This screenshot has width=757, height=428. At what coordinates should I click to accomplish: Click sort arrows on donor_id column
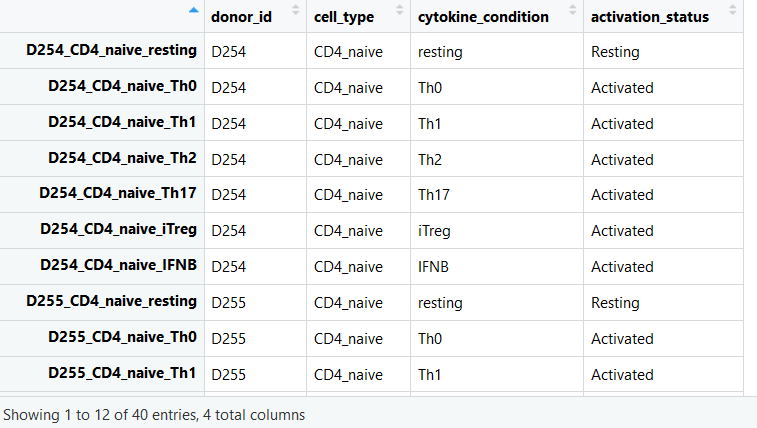point(295,10)
